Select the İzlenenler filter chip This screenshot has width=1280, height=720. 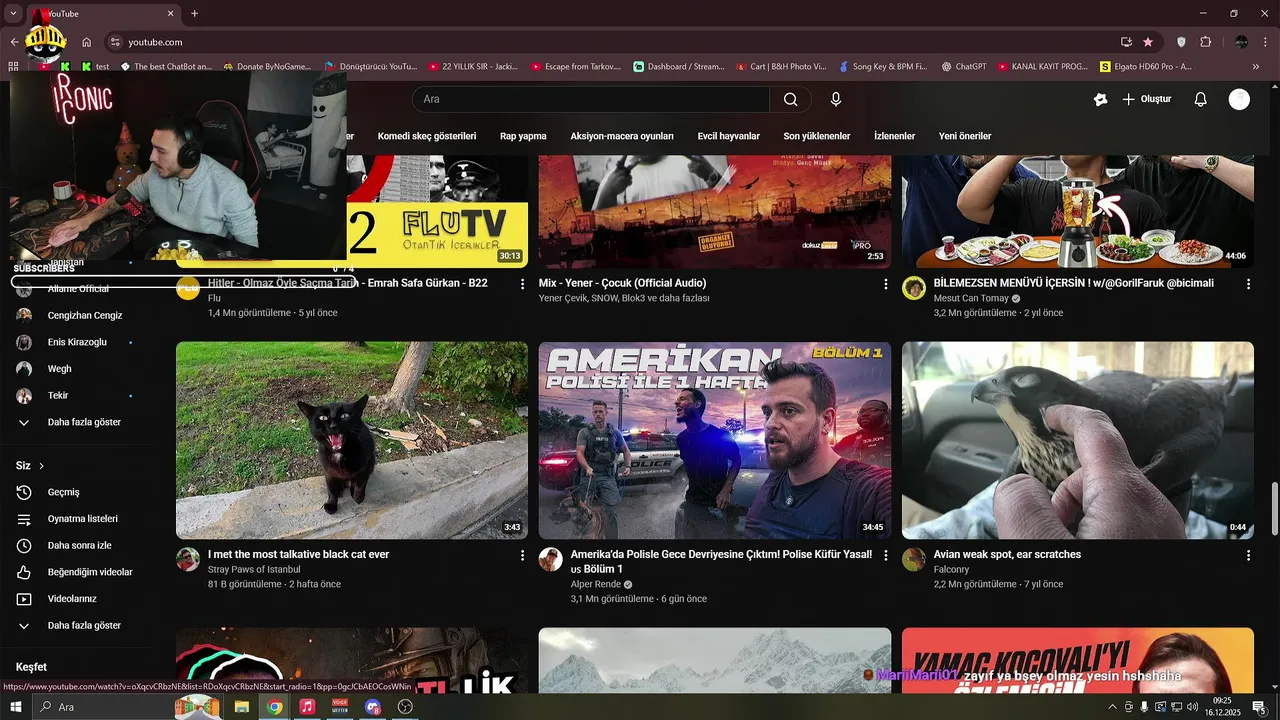pos(895,136)
